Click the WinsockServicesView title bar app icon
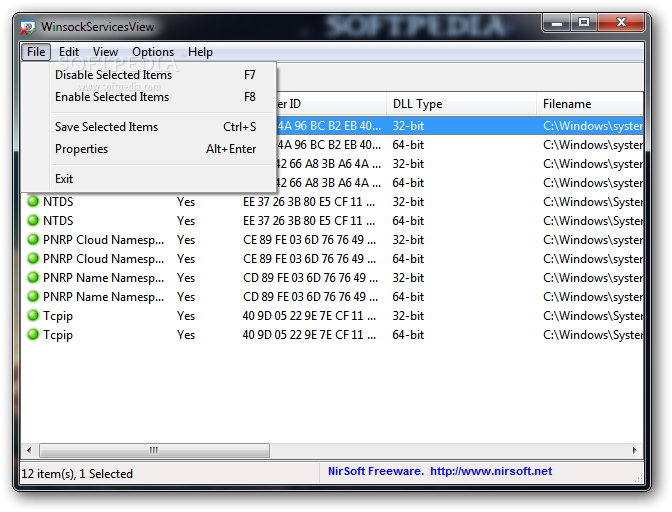 click(x=28, y=27)
